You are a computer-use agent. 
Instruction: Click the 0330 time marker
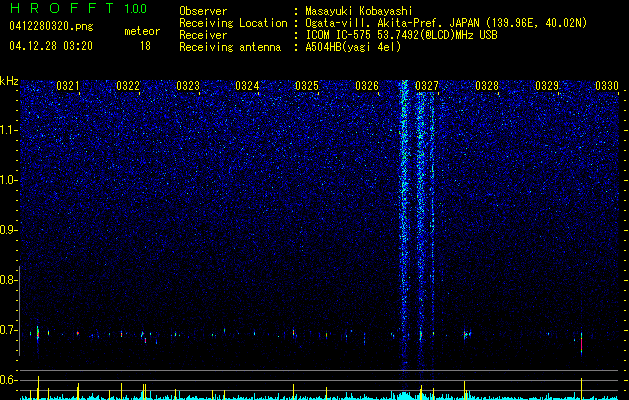click(x=607, y=86)
